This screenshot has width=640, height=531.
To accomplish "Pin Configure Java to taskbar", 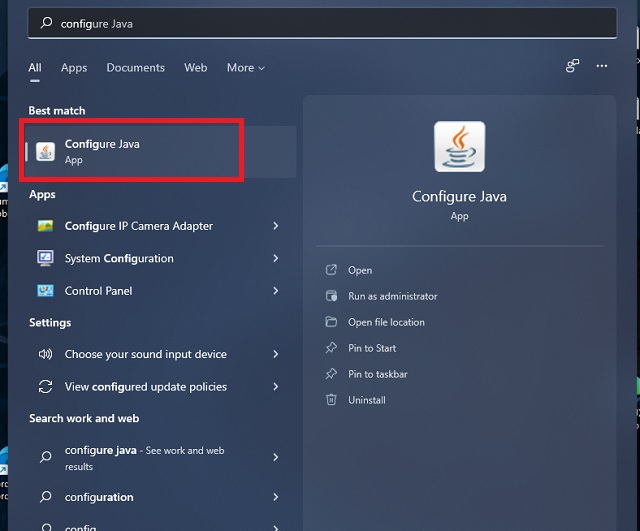I will [x=377, y=374].
